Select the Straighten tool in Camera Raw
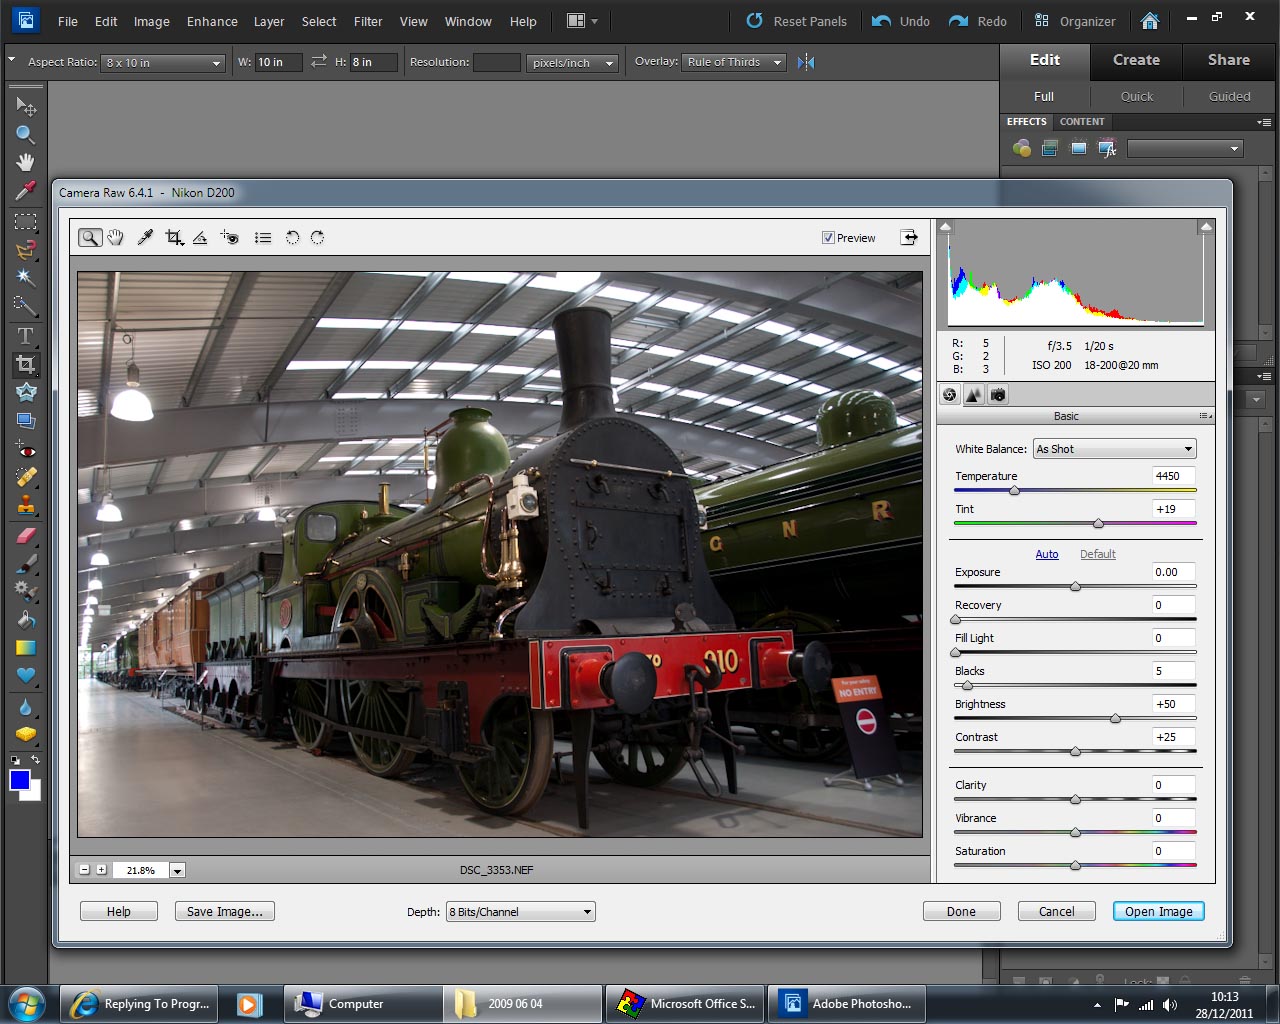Image resolution: width=1280 pixels, height=1024 pixels. click(x=200, y=238)
